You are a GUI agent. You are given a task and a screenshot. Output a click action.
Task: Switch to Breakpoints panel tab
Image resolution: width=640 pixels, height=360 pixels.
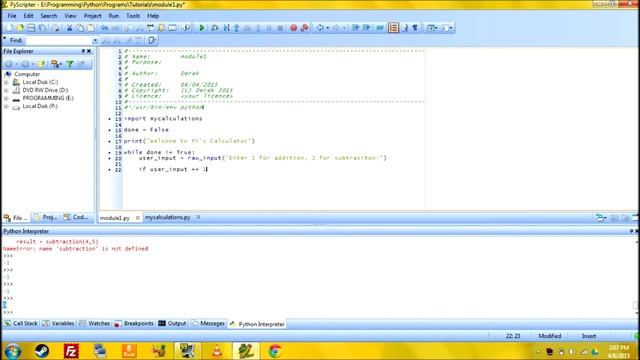tap(134, 324)
